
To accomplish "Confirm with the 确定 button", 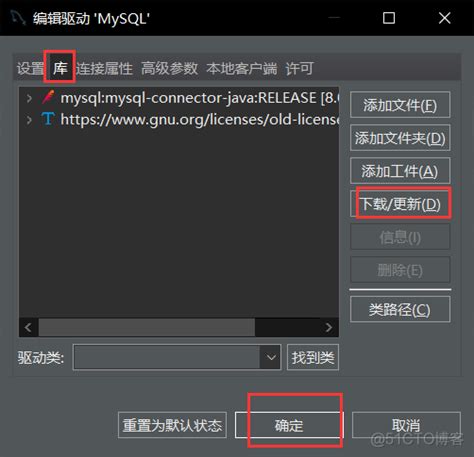I will pos(289,425).
